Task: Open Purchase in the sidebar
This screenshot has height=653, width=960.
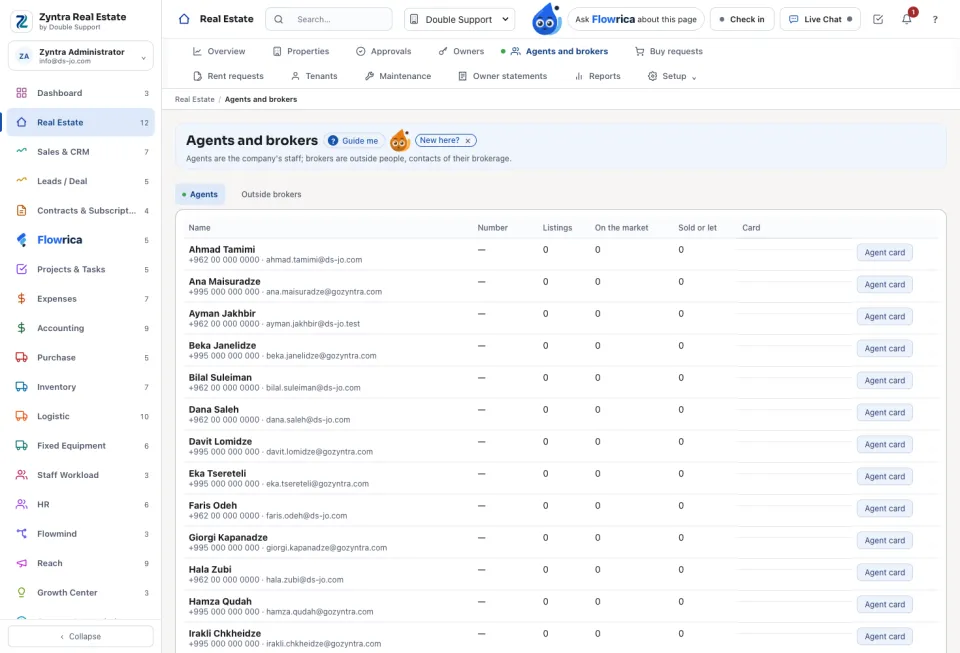Action: [x=81, y=357]
